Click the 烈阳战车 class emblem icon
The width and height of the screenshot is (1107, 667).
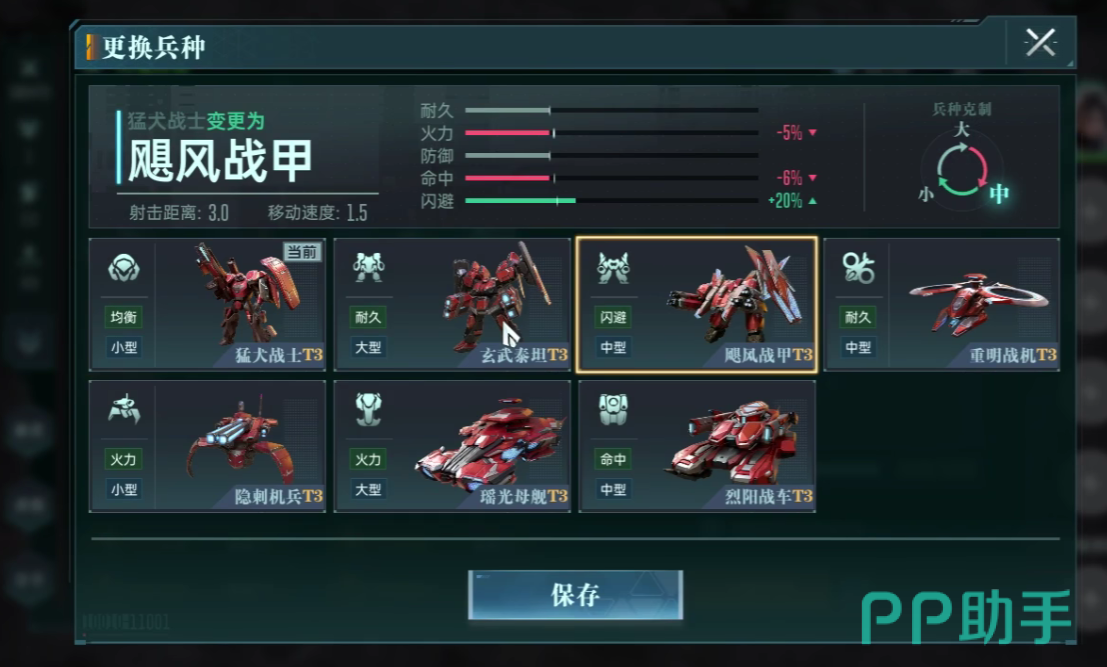[613, 409]
